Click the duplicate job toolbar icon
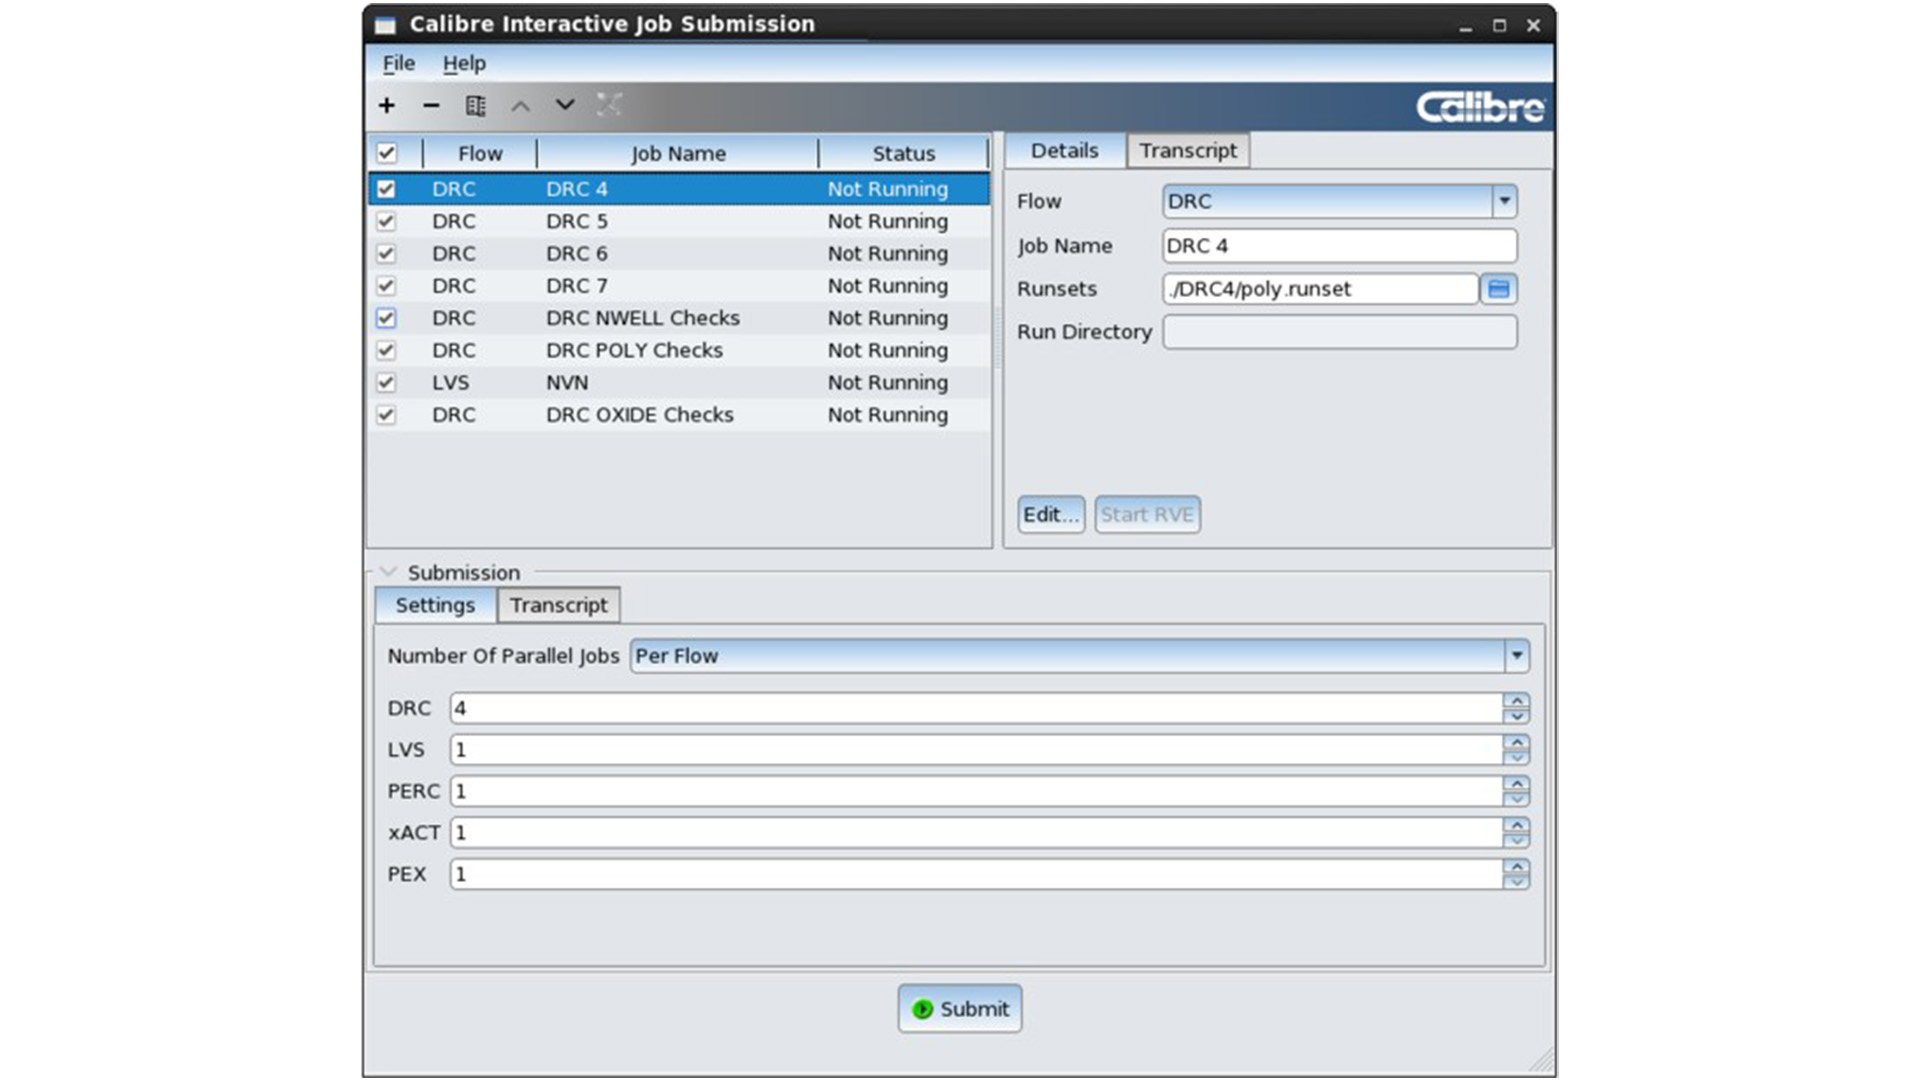Viewport: 1920px width, 1080px height. click(477, 105)
